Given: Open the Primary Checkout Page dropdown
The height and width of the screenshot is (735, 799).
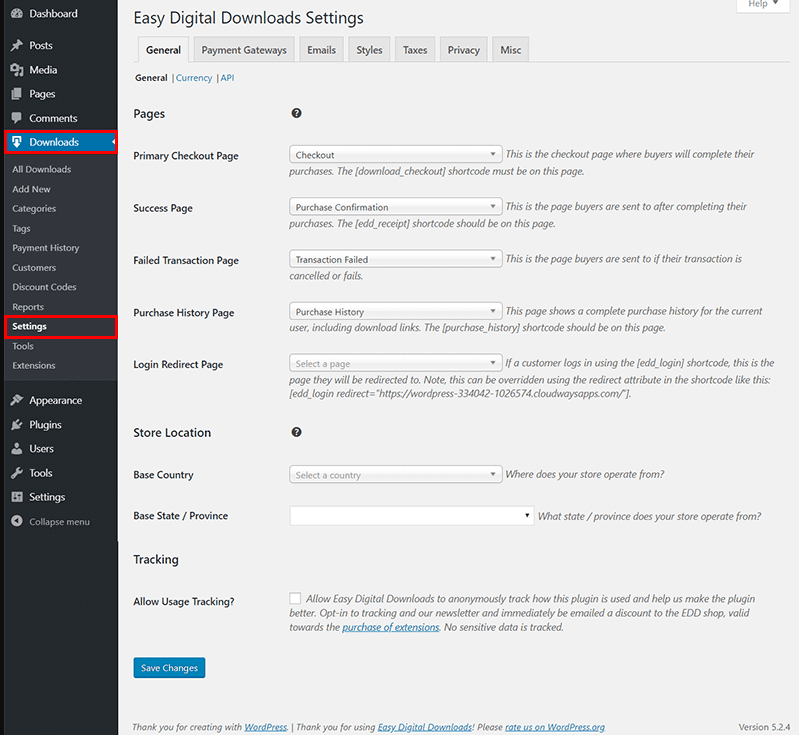Looking at the screenshot, I should click(x=395, y=155).
